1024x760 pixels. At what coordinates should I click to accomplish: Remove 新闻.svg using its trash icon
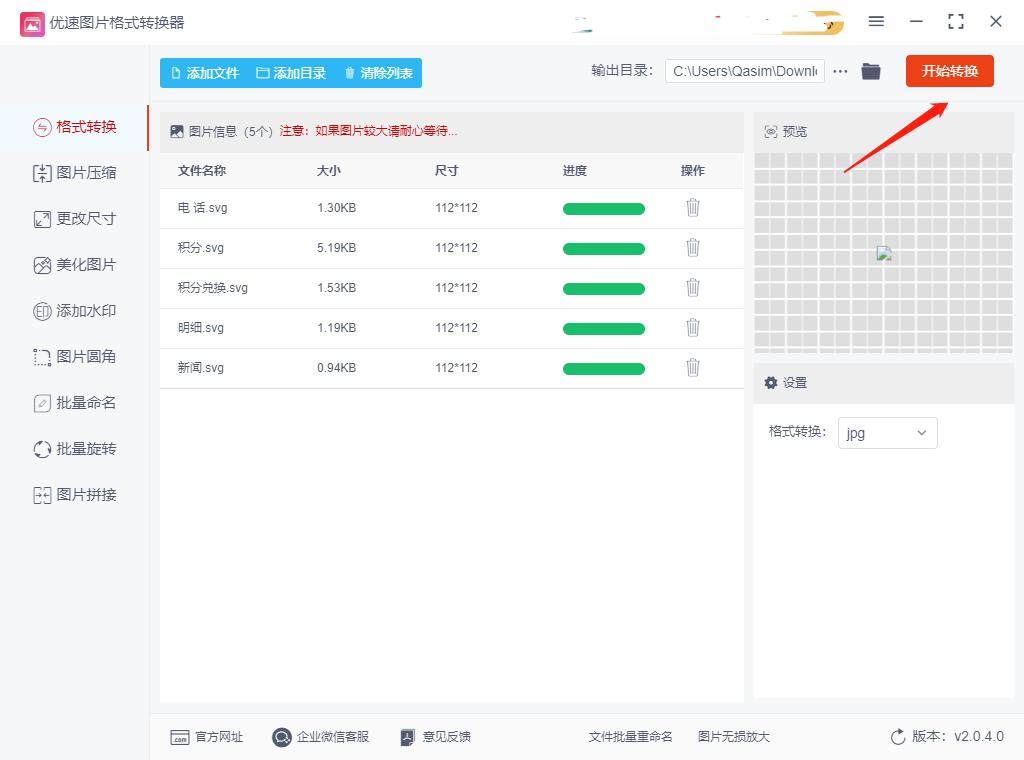(x=693, y=368)
